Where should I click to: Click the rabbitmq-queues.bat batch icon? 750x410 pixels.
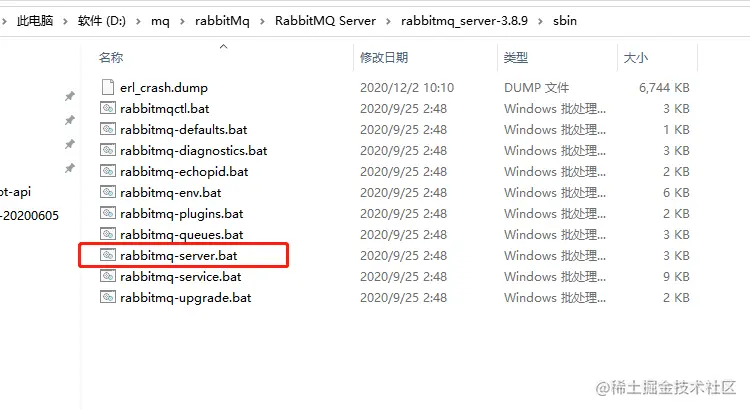(x=108, y=234)
